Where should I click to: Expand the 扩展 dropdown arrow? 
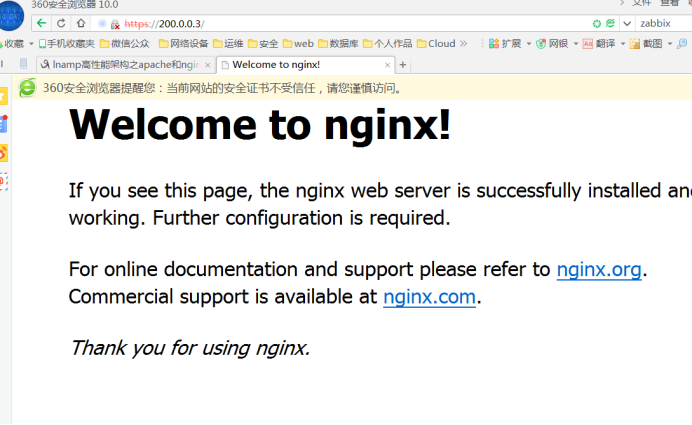[x=529, y=44]
